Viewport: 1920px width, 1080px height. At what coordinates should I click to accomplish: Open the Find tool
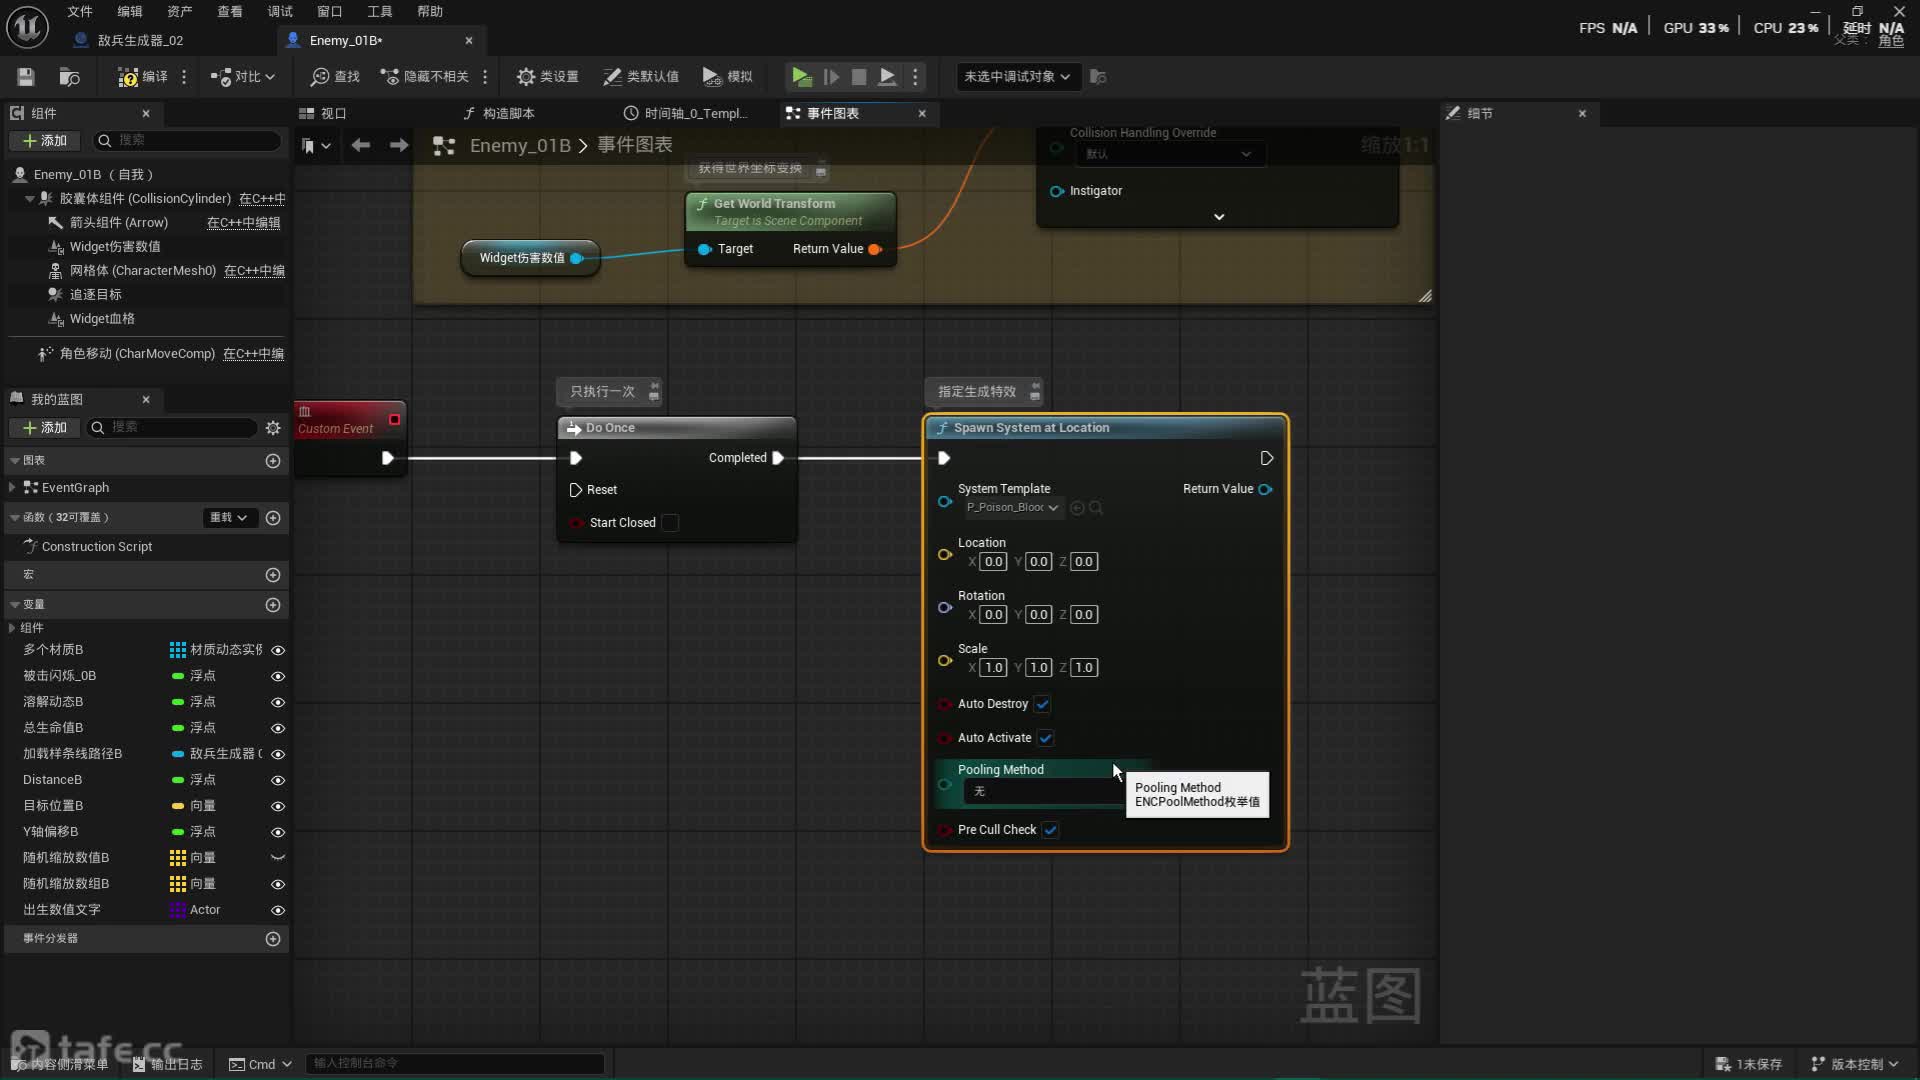click(335, 77)
